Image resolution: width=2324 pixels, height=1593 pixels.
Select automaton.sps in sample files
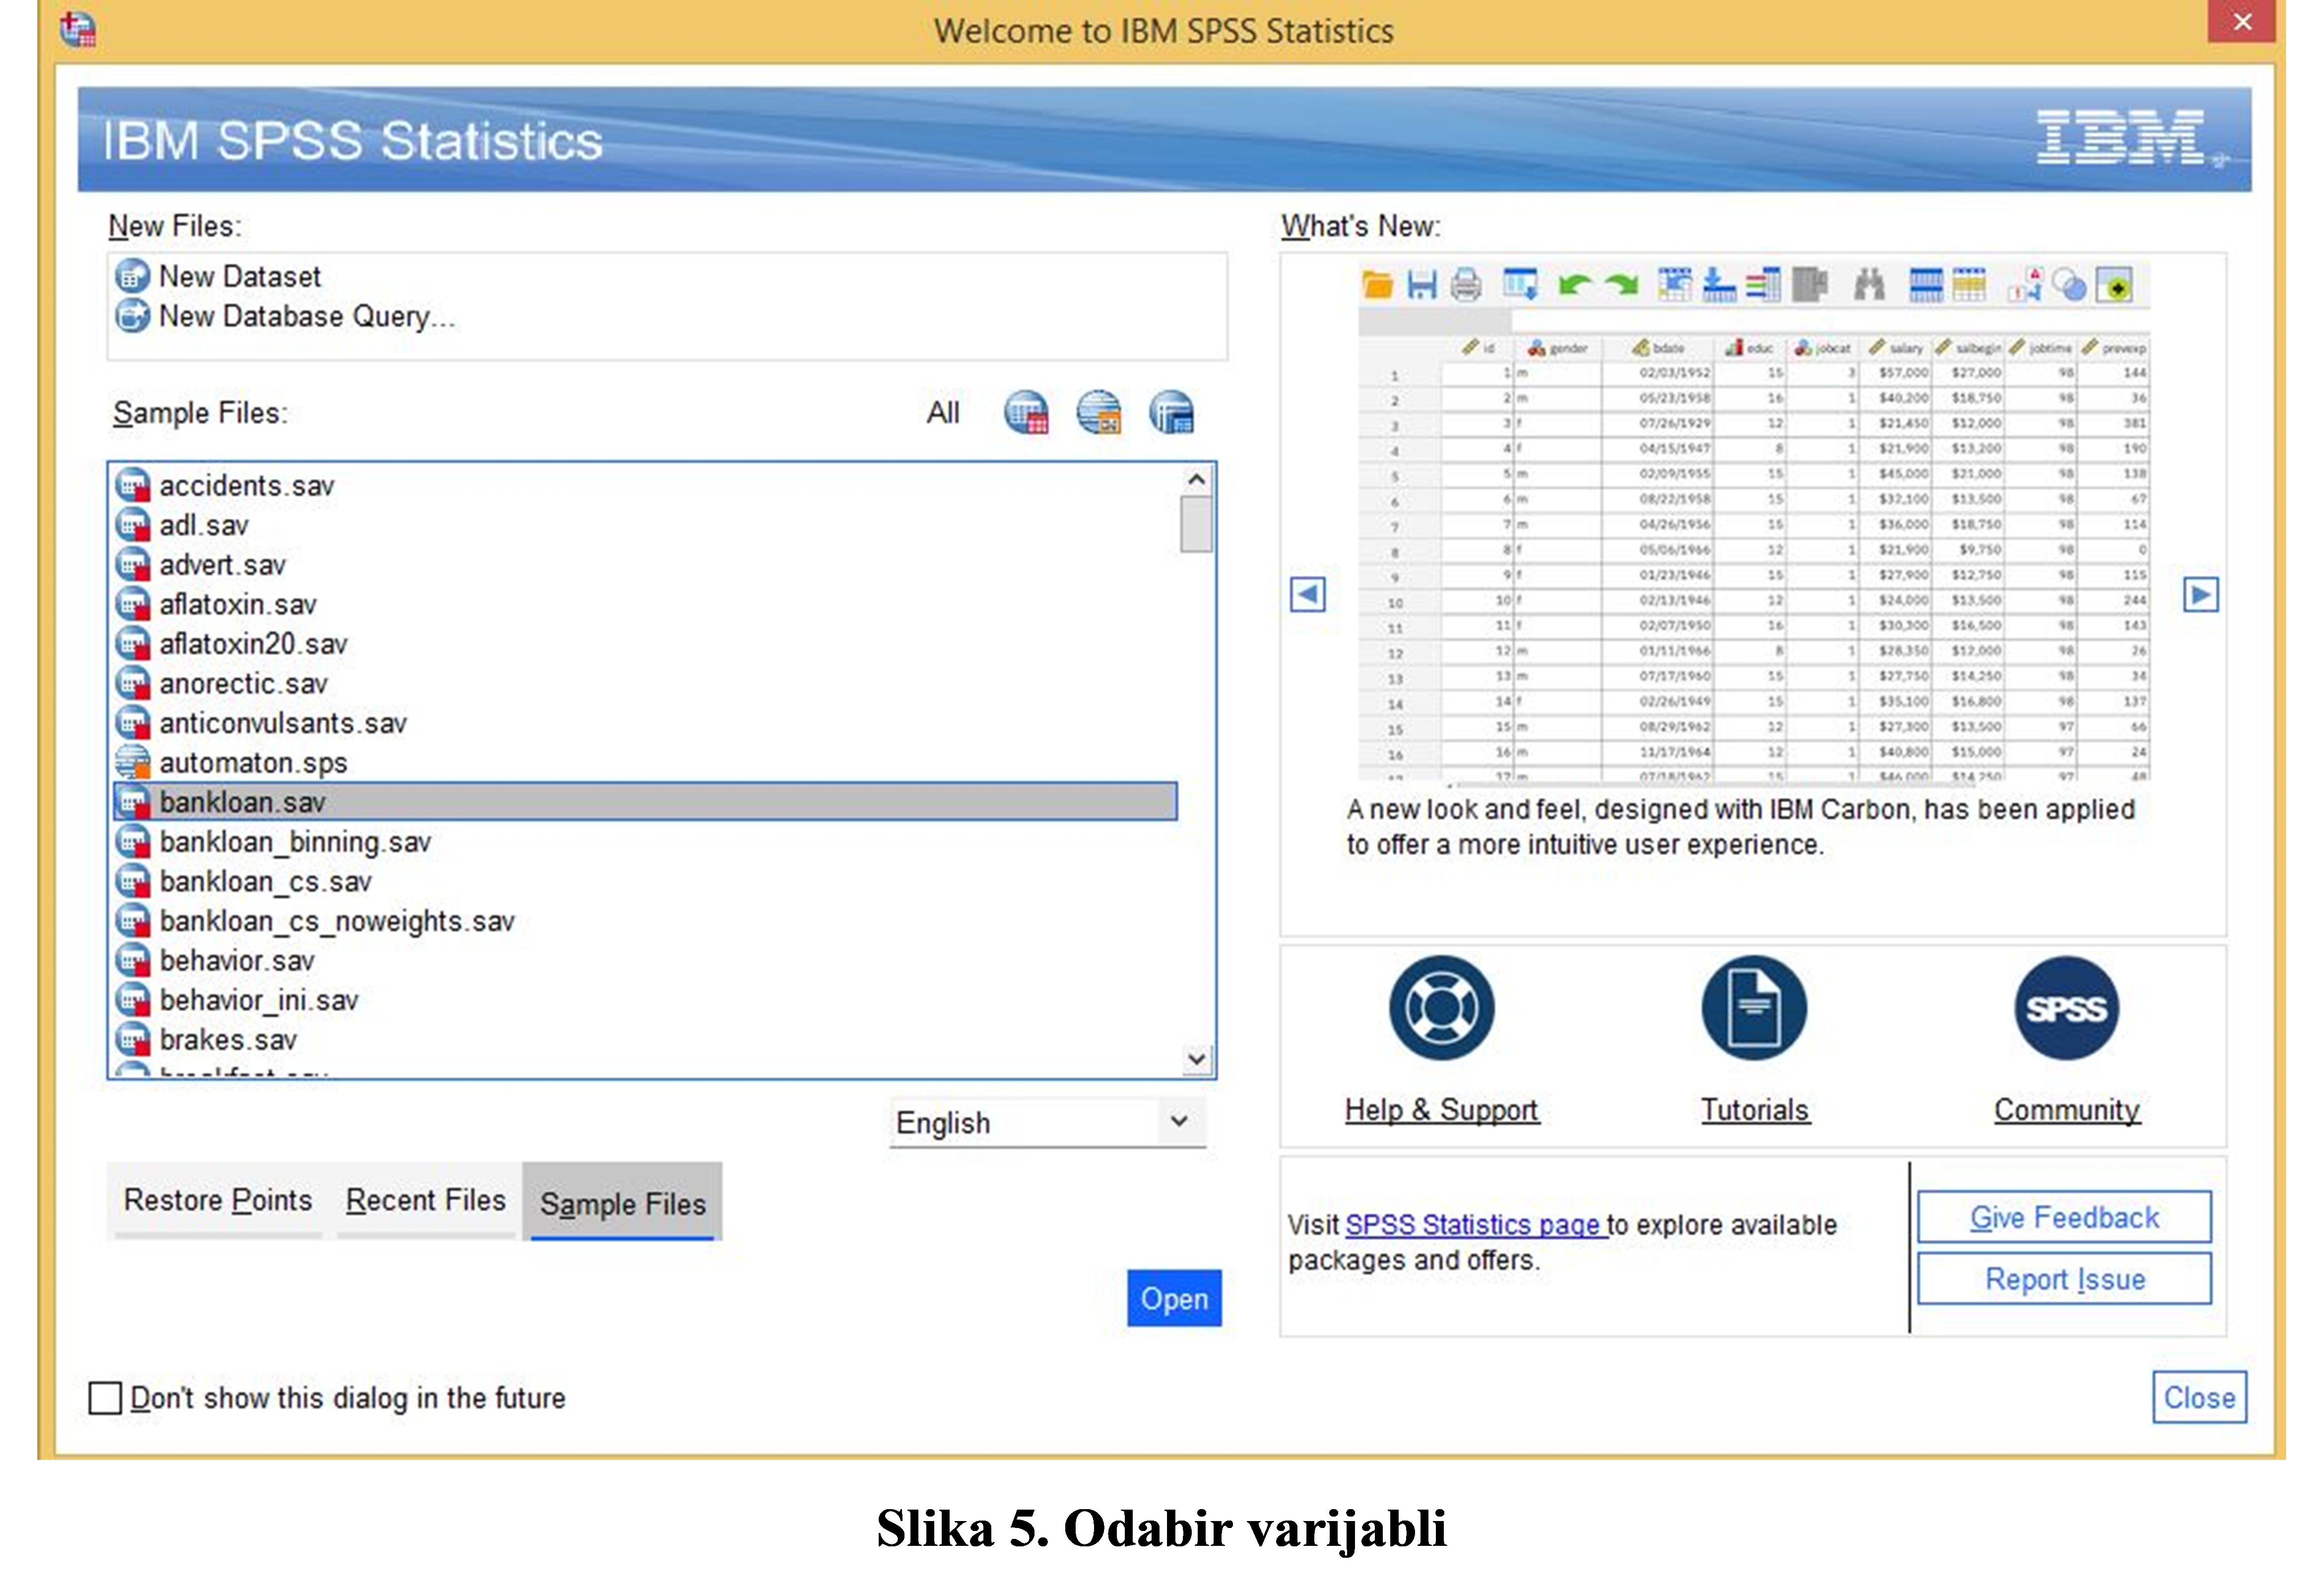(645, 762)
